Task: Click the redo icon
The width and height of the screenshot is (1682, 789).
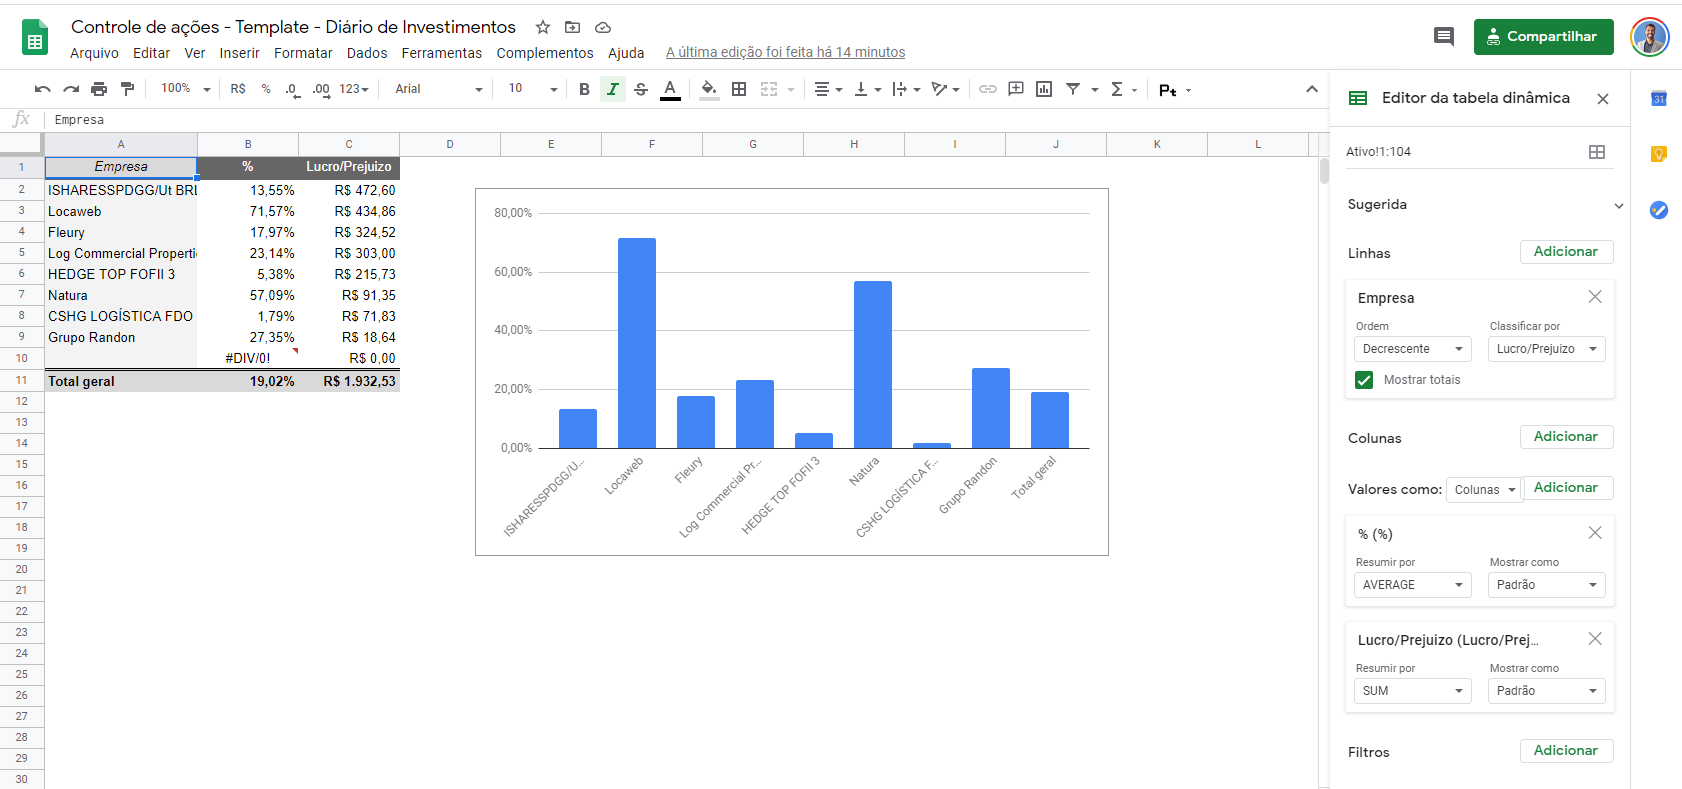Action: tap(71, 89)
